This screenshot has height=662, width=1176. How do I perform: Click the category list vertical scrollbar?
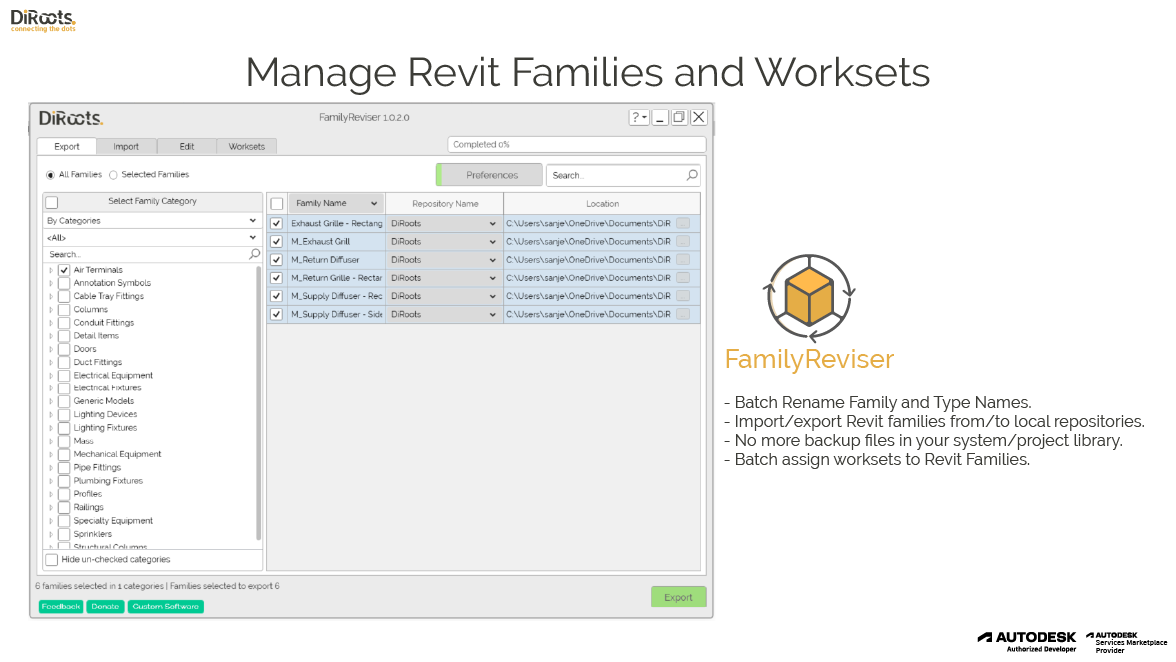pyautogui.click(x=259, y=403)
